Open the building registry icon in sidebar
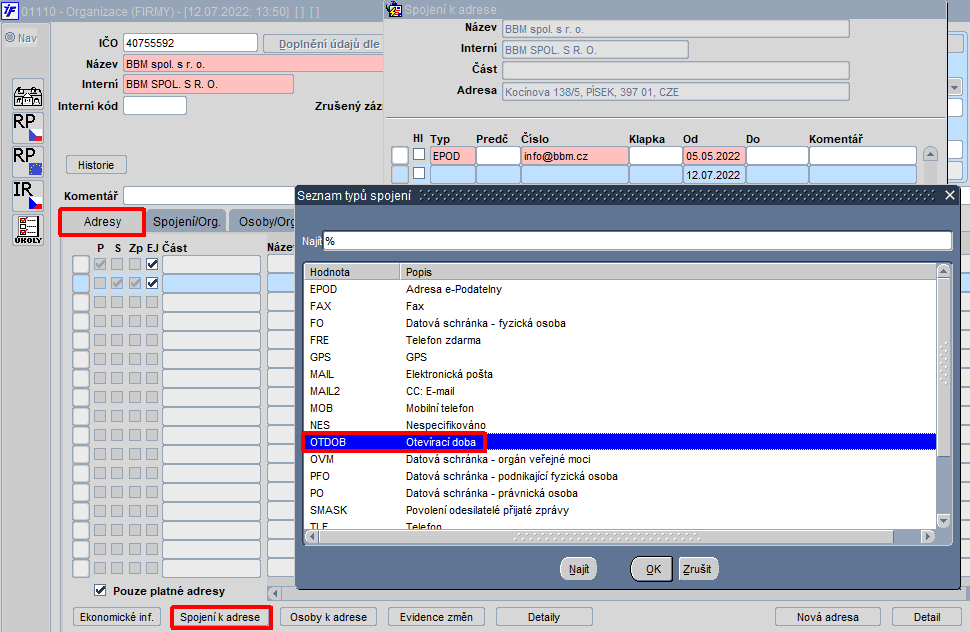This screenshot has width=970, height=632. point(28,95)
